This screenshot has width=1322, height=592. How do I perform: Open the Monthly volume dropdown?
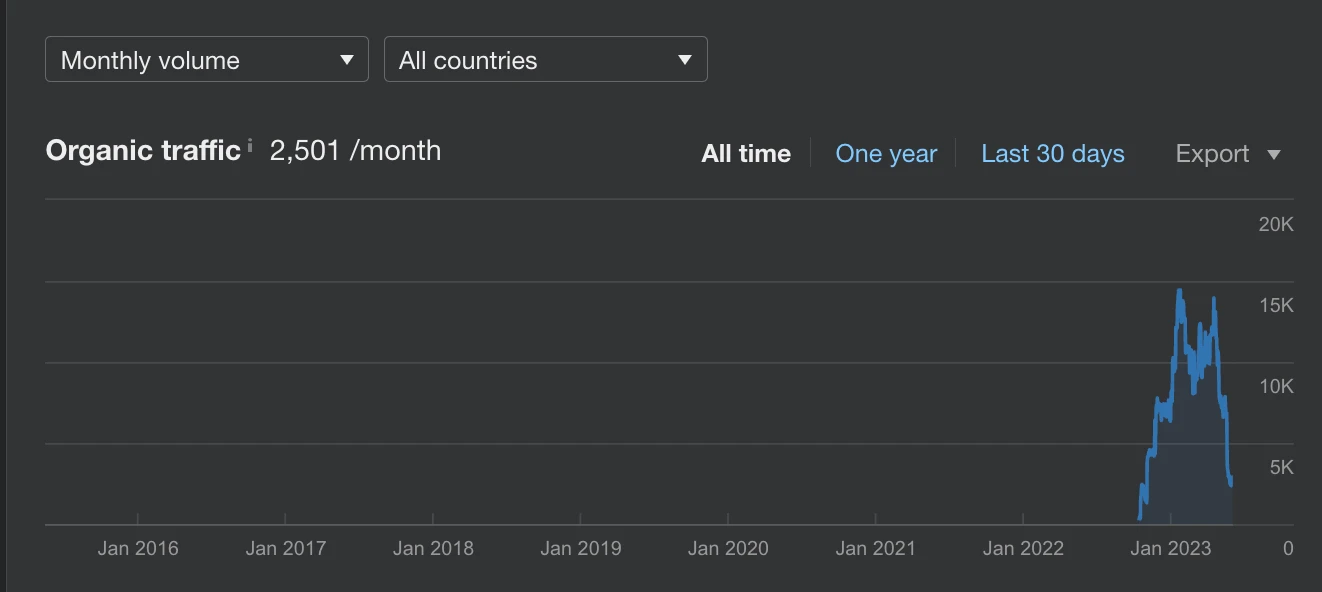tap(207, 59)
